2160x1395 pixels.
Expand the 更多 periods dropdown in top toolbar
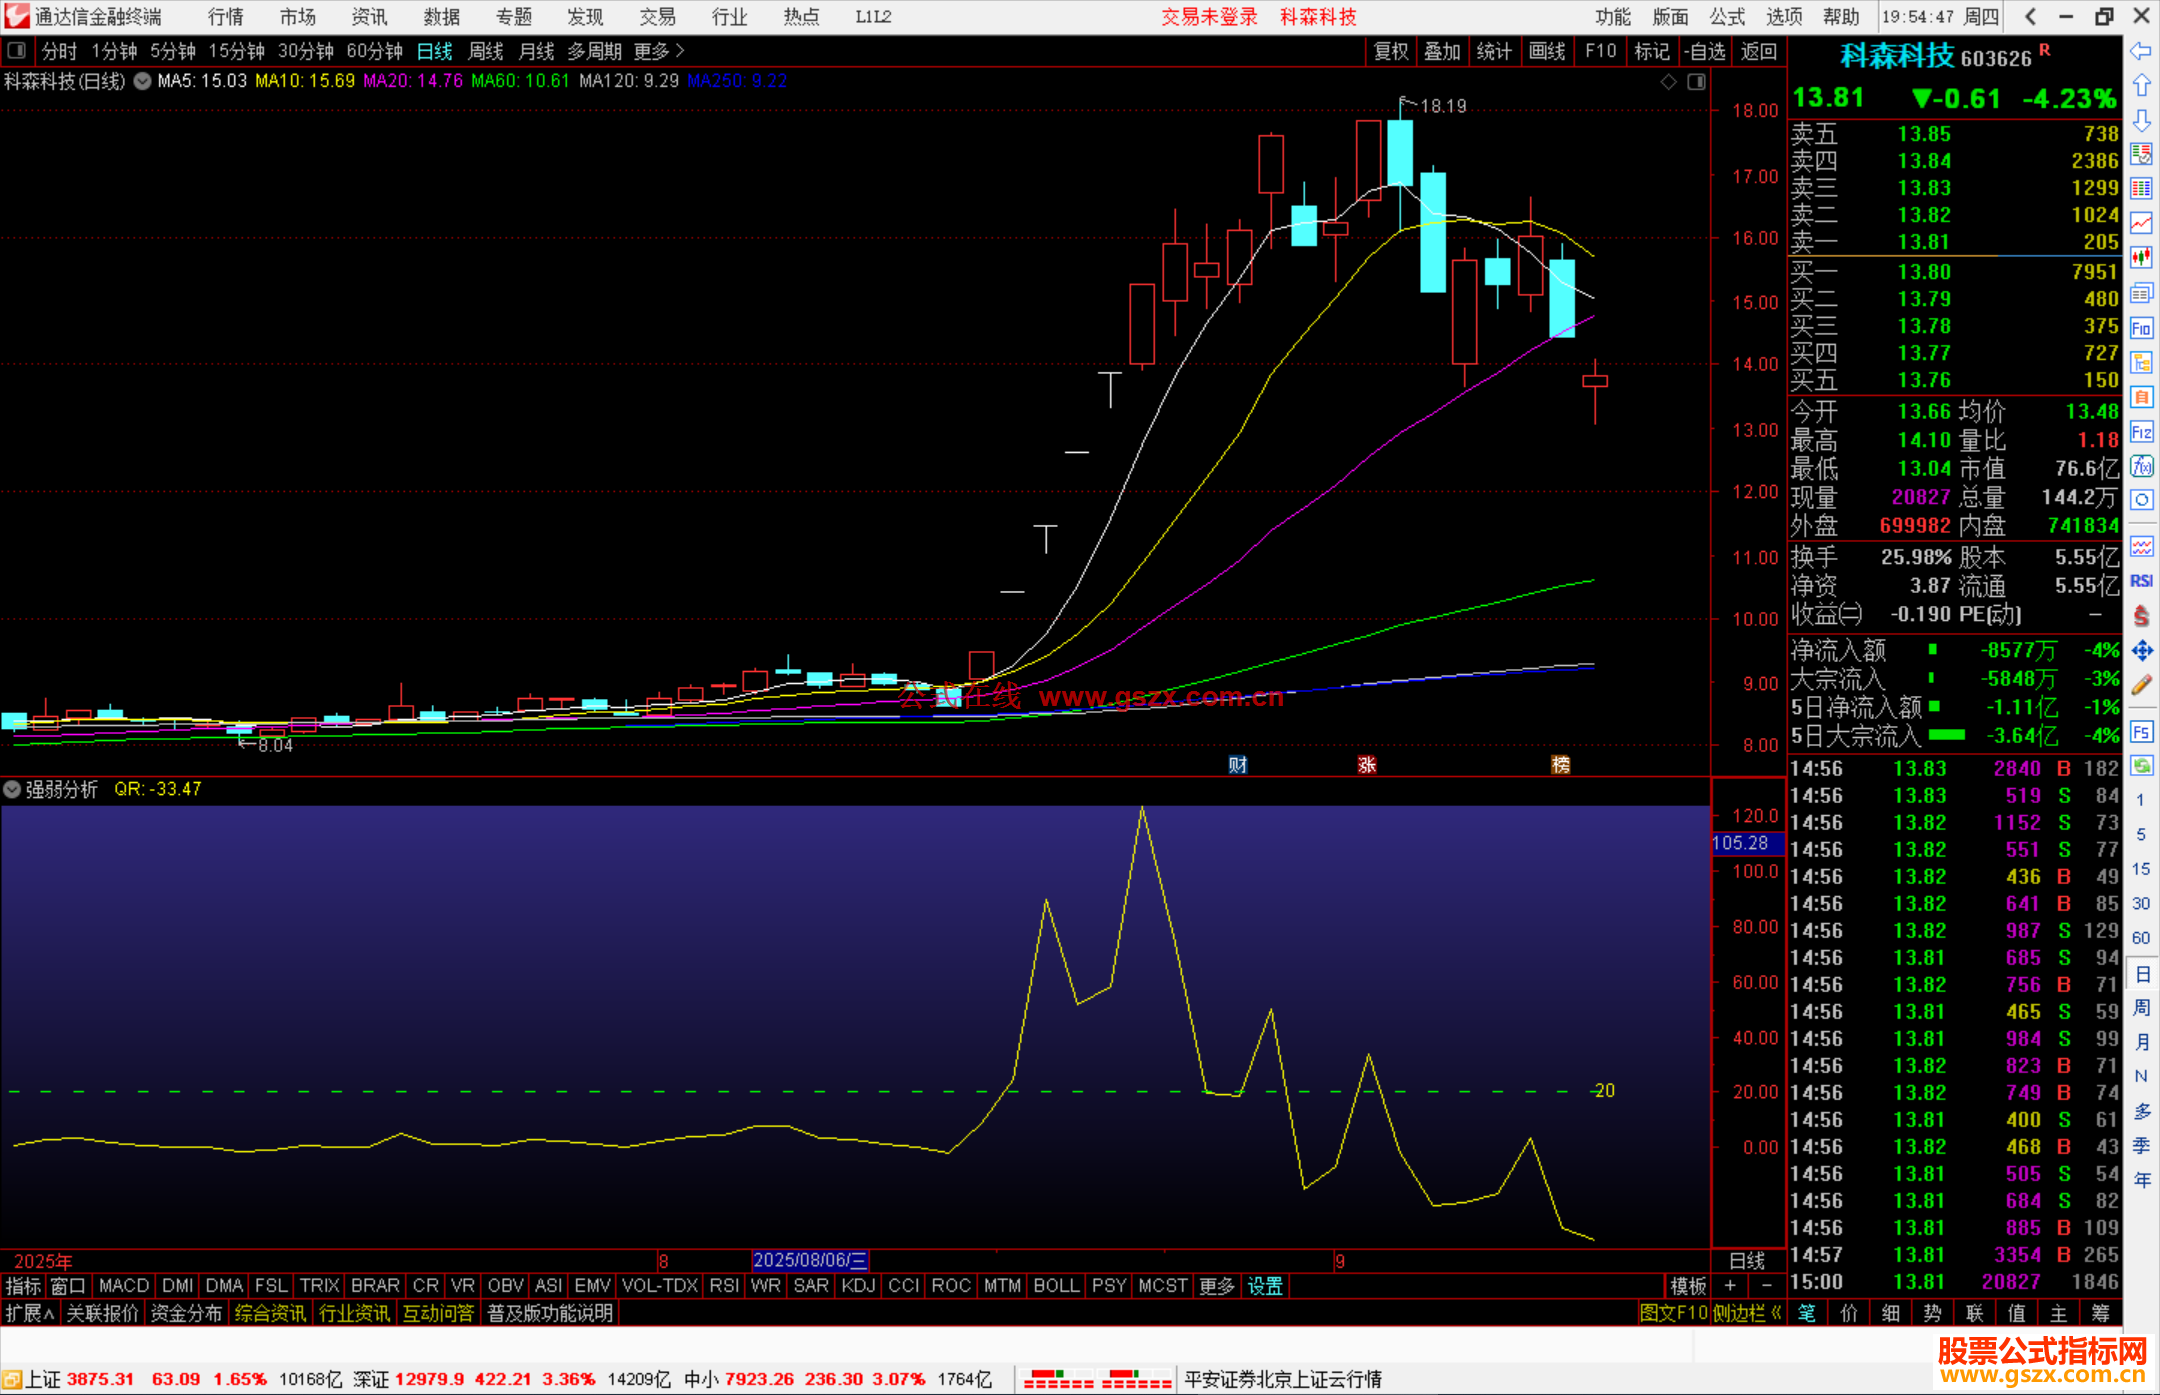tap(659, 51)
